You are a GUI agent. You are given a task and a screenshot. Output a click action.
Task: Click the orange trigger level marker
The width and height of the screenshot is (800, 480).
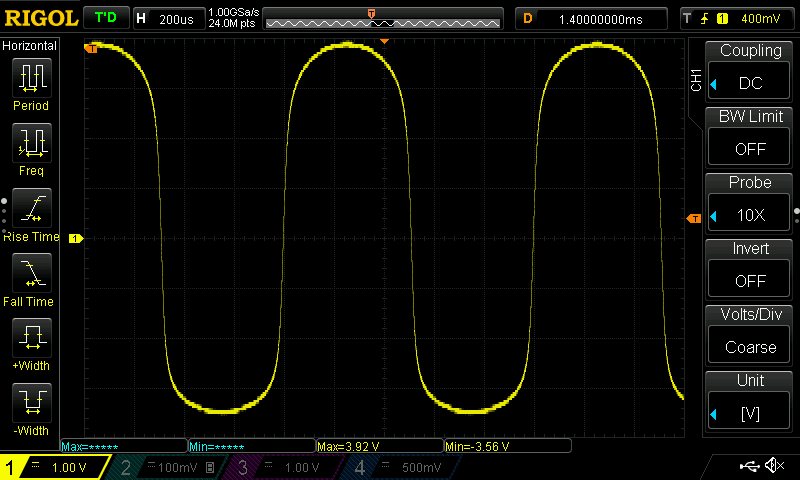coord(692,219)
